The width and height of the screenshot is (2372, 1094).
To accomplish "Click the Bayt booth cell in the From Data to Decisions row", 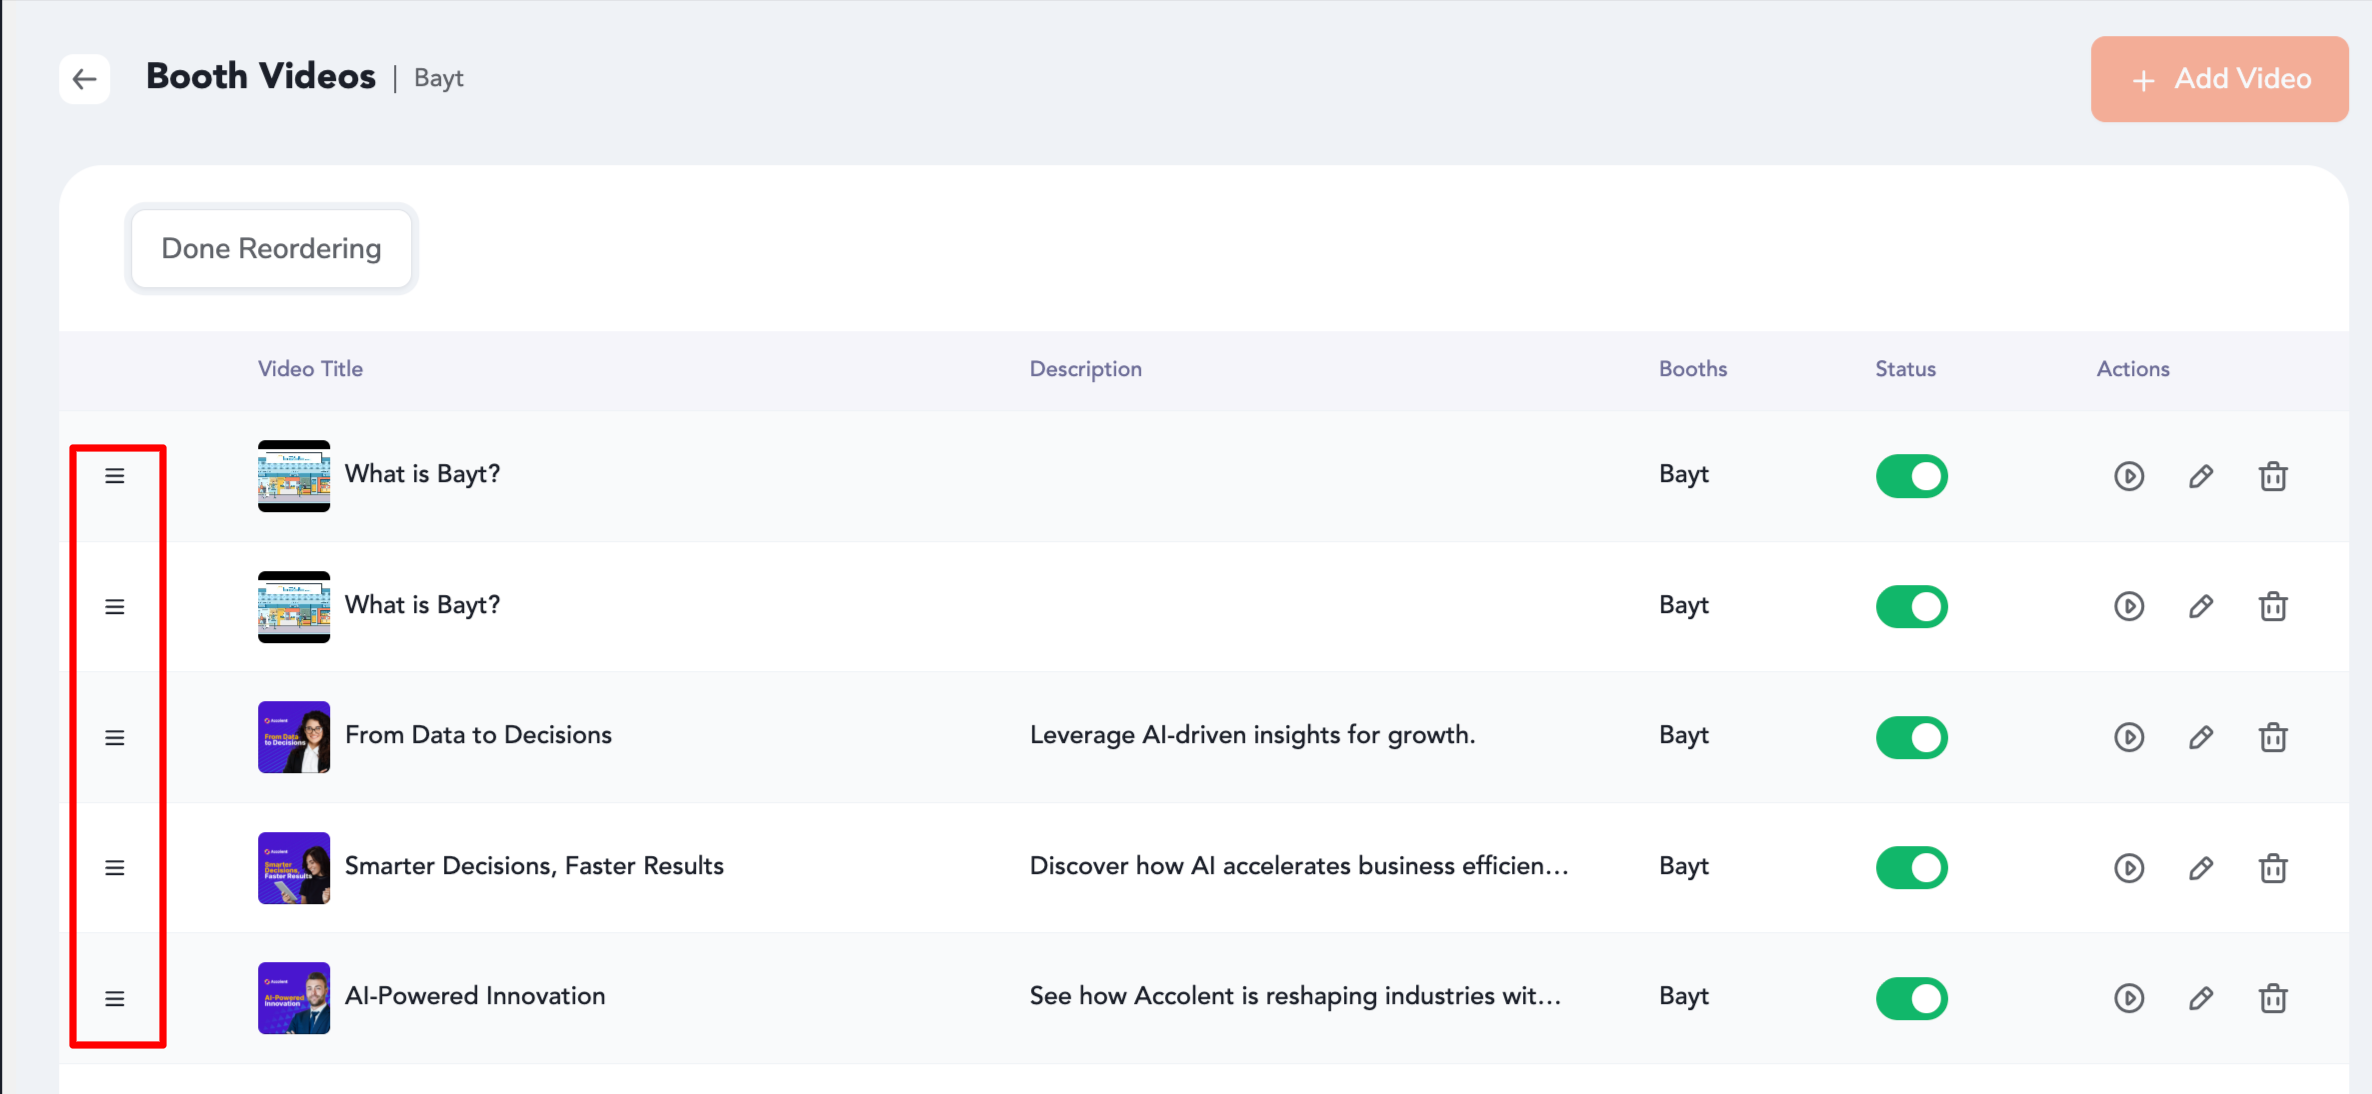I will point(1684,735).
